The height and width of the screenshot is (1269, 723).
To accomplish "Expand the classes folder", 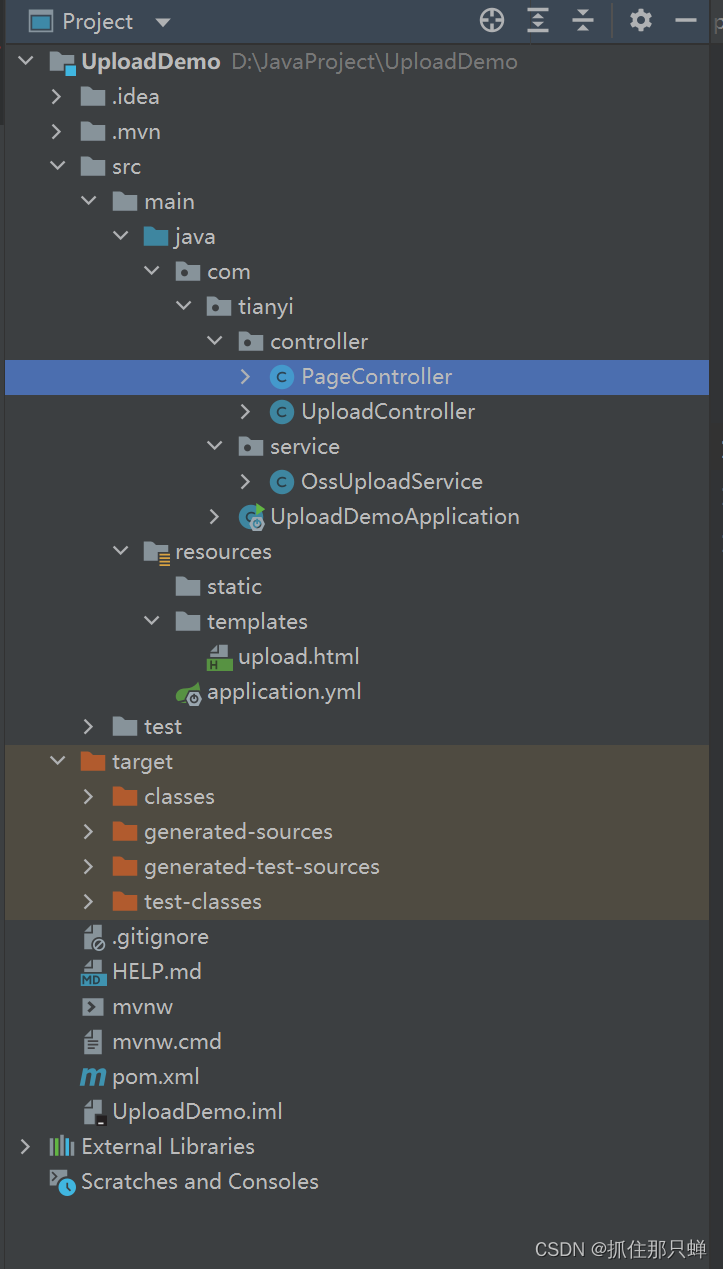I will tap(89, 797).
